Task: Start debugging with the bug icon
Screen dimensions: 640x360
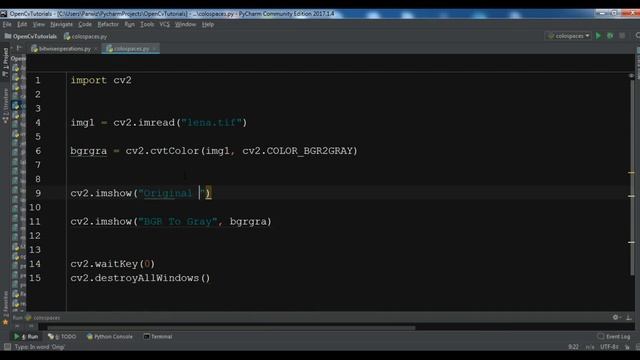Action: 610,36
